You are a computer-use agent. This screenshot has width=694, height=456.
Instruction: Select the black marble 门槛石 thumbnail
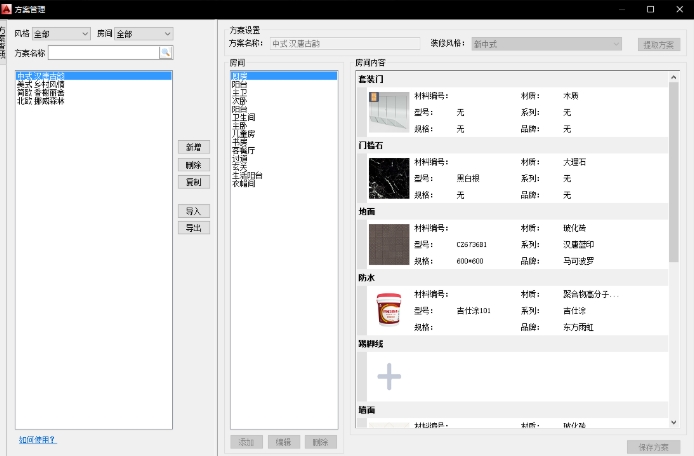[388, 178]
